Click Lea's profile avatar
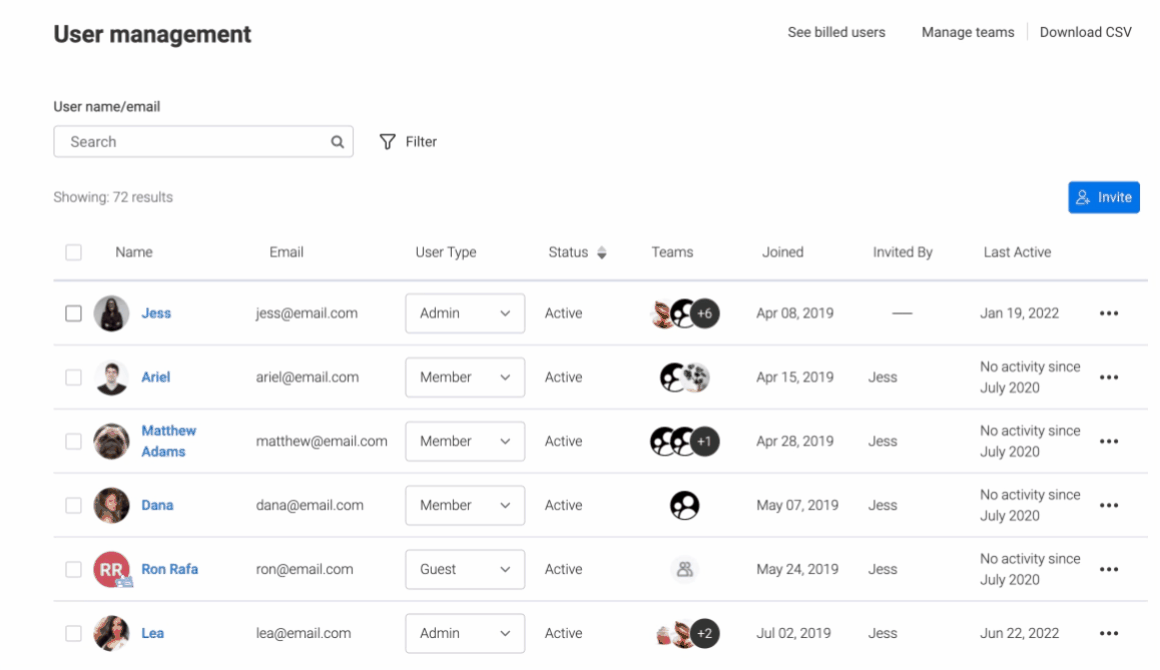Viewport: 1160px width, 670px height. coord(112,634)
